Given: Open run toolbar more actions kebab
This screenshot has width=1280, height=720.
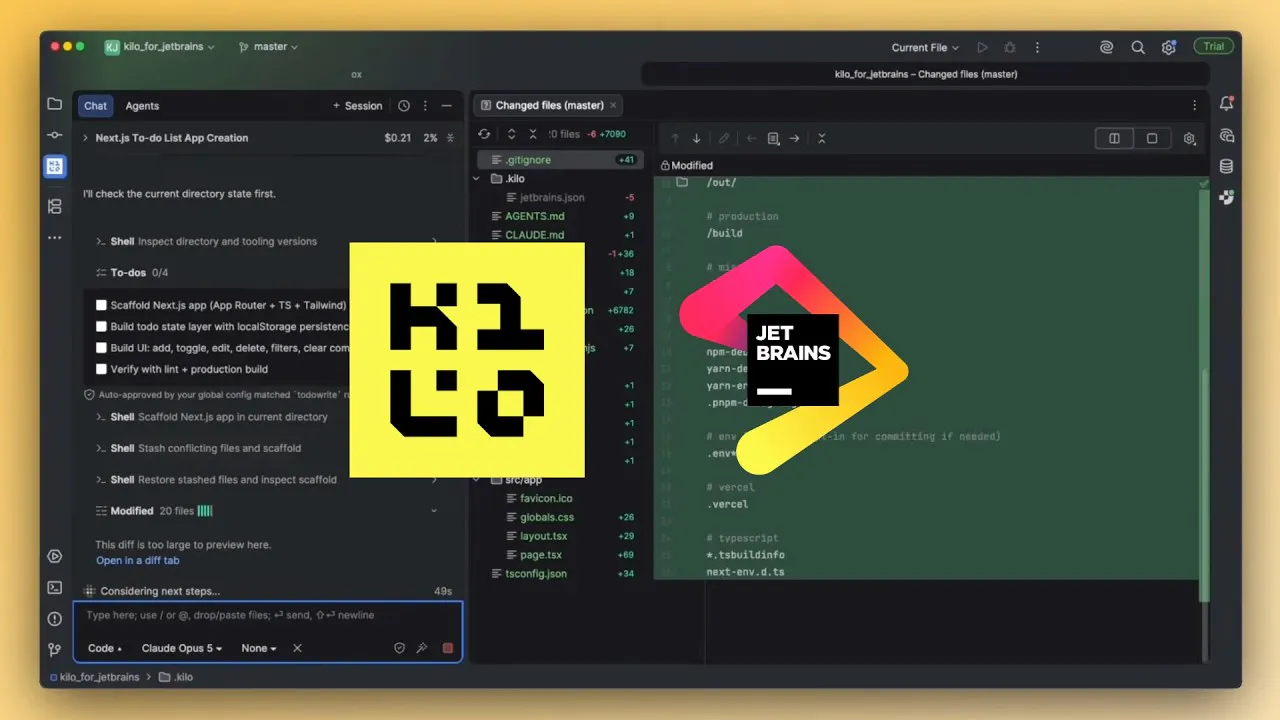Looking at the screenshot, I should (1037, 47).
